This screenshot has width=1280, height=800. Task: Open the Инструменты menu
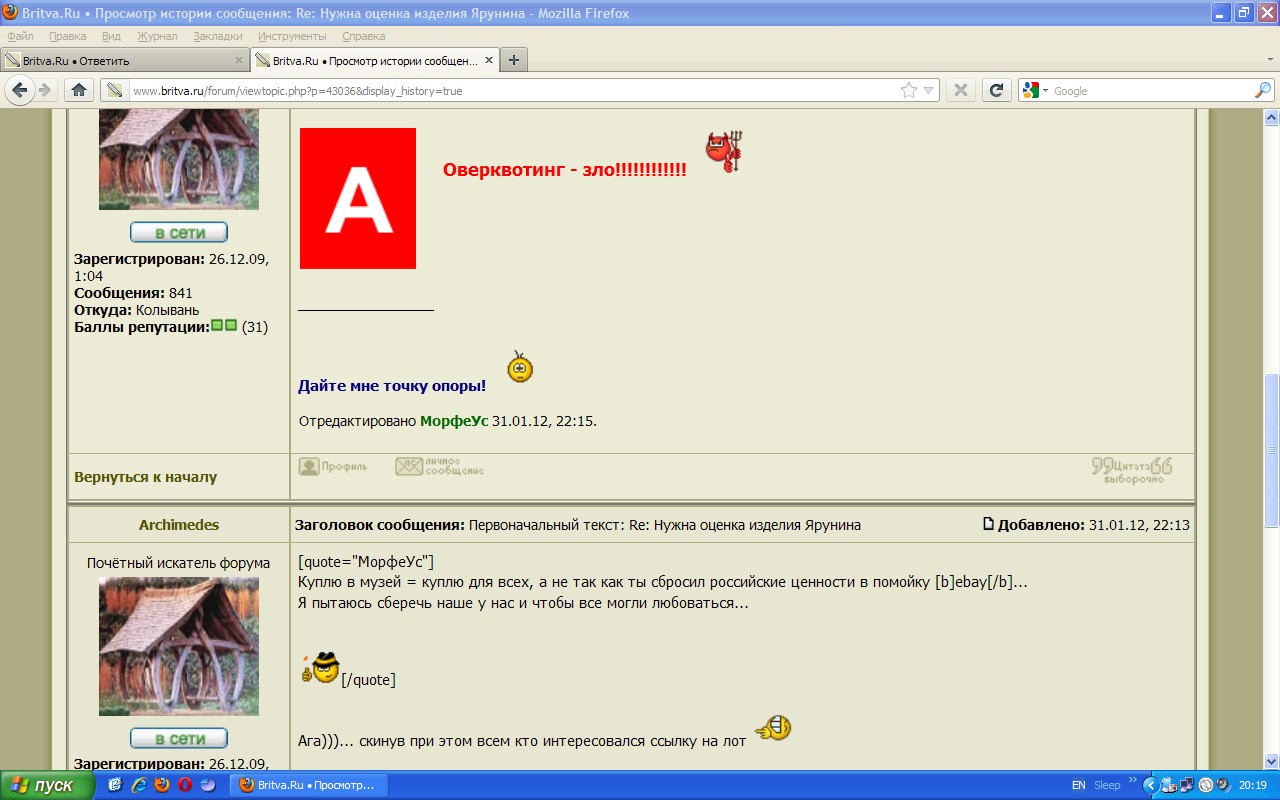point(292,36)
